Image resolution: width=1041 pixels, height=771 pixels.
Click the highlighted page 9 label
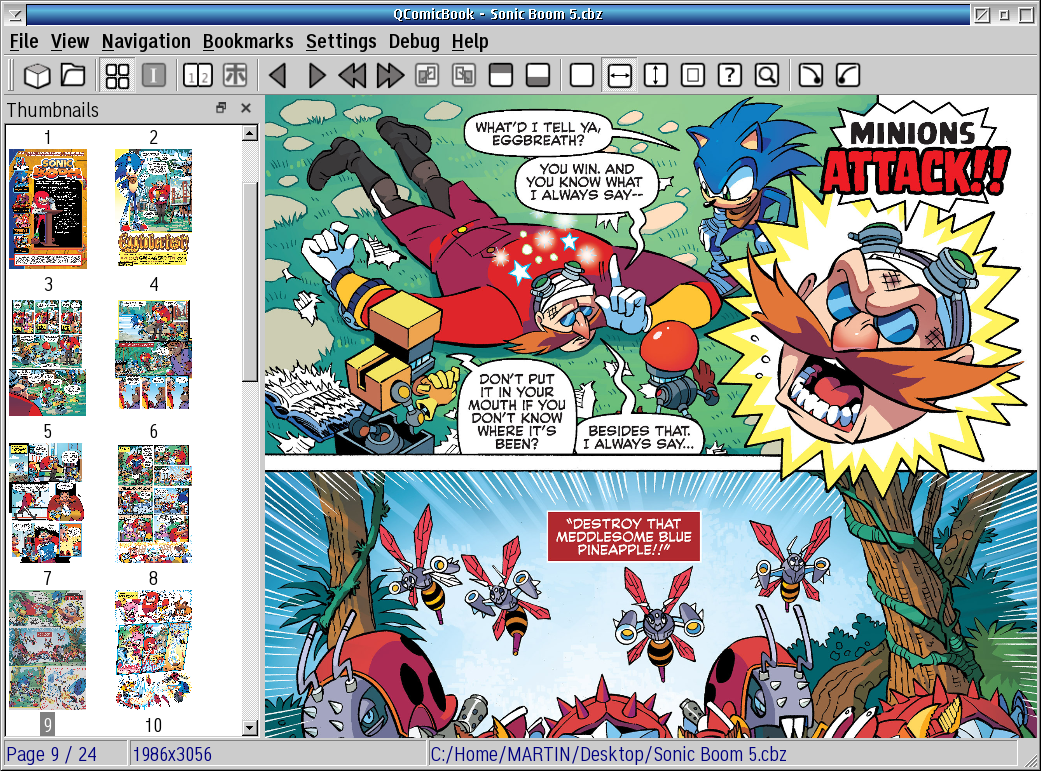point(47,725)
